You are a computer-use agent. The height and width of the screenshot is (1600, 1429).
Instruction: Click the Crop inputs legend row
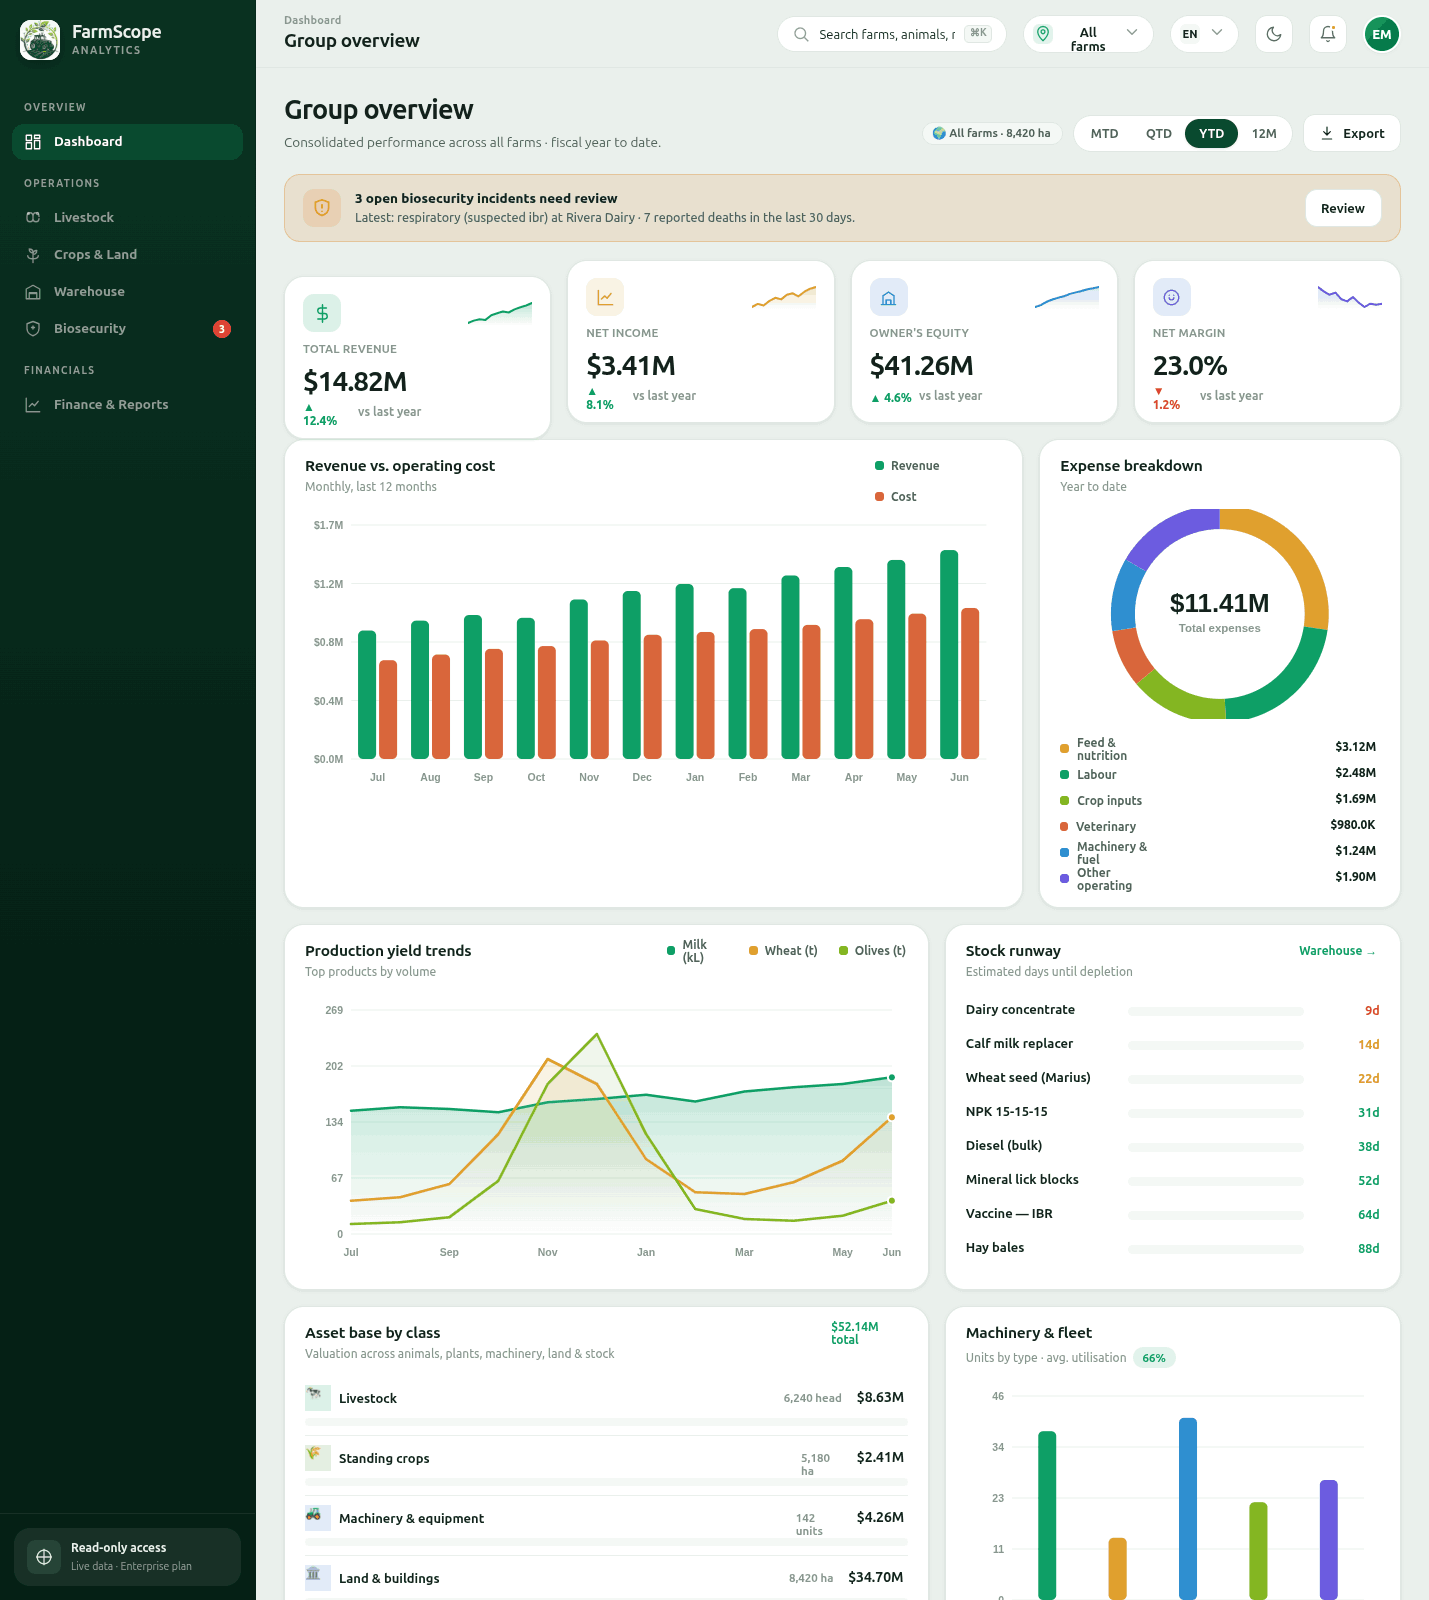coord(1218,800)
